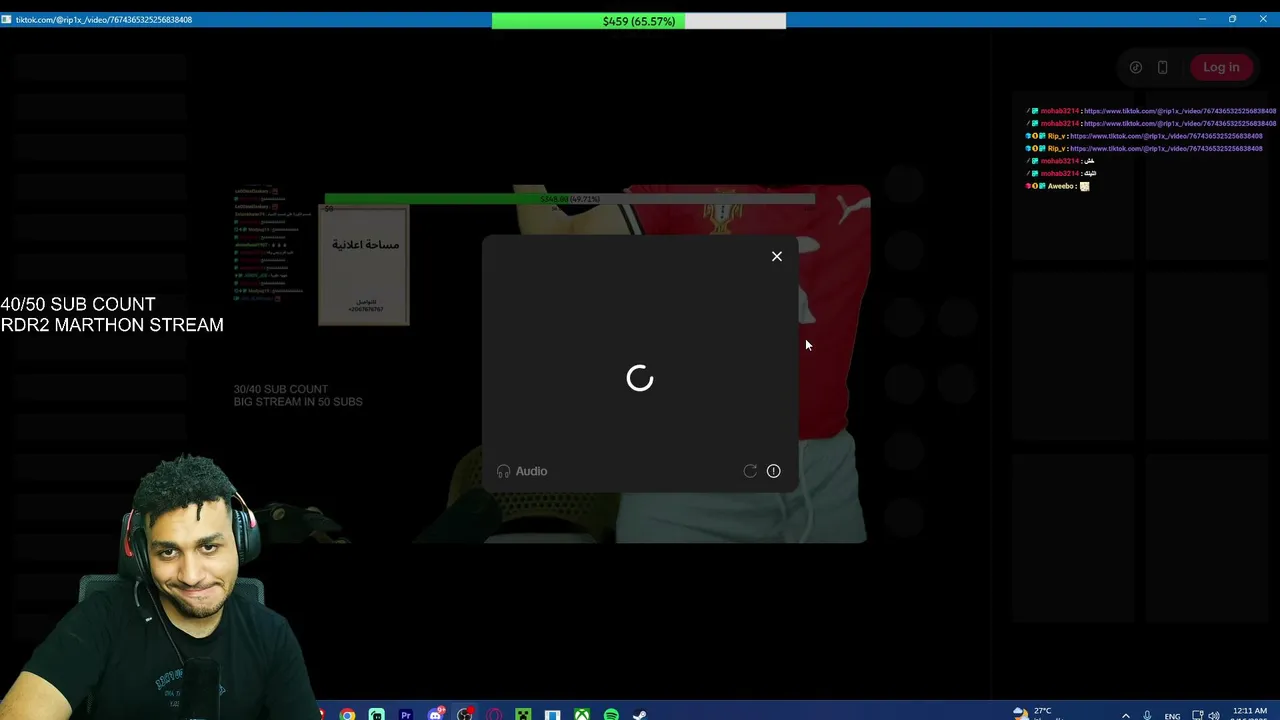Click the Aweebo username in chat
Screen dimensions: 1280x720
pos(1061,186)
